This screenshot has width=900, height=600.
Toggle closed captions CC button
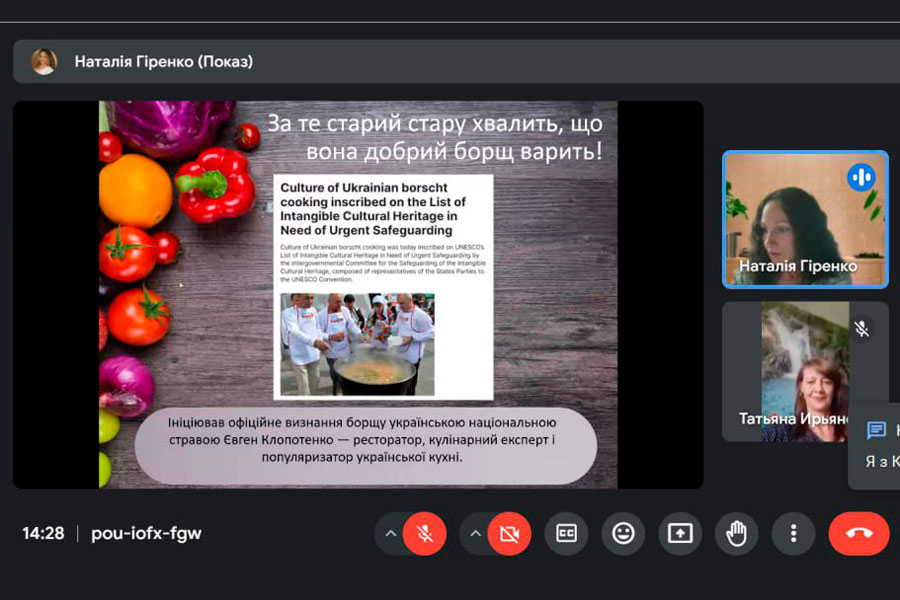pos(567,533)
